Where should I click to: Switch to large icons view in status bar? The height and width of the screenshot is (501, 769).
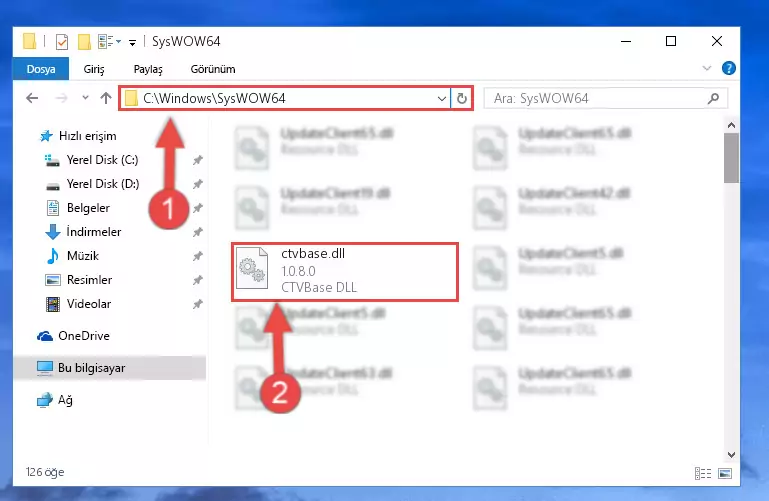click(x=725, y=473)
